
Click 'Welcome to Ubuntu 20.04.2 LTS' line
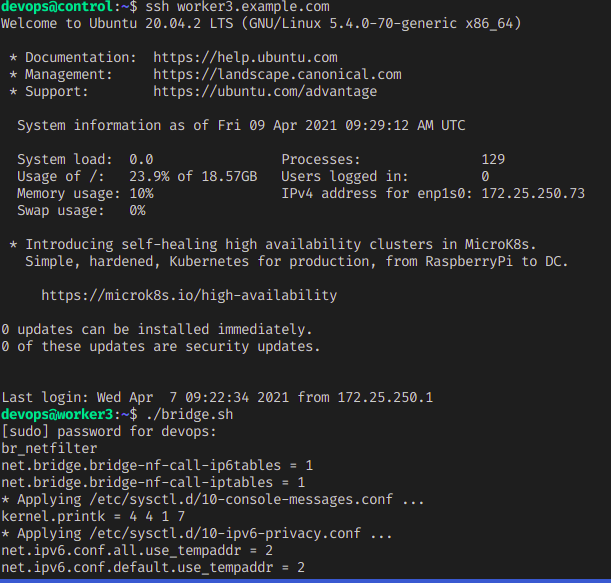(x=261, y=24)
